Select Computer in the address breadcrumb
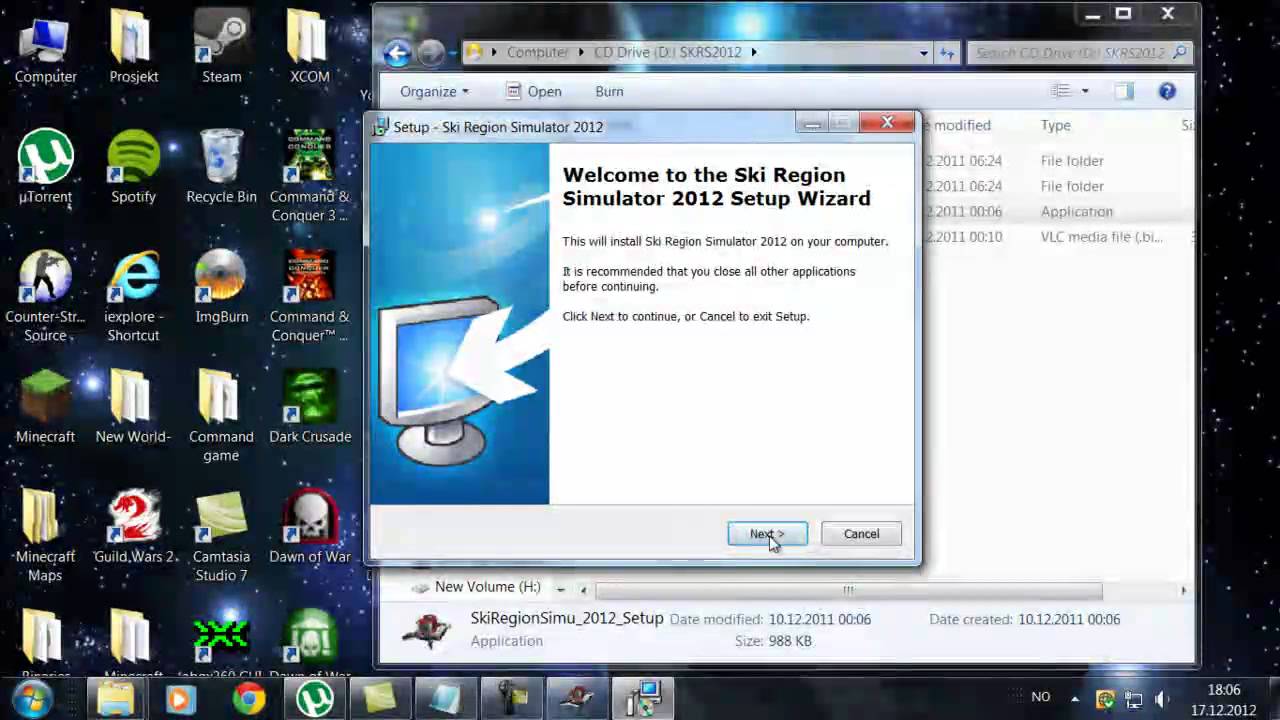Screen dimensions: 1280x720 pyautogui.click(x=537, y=52)
